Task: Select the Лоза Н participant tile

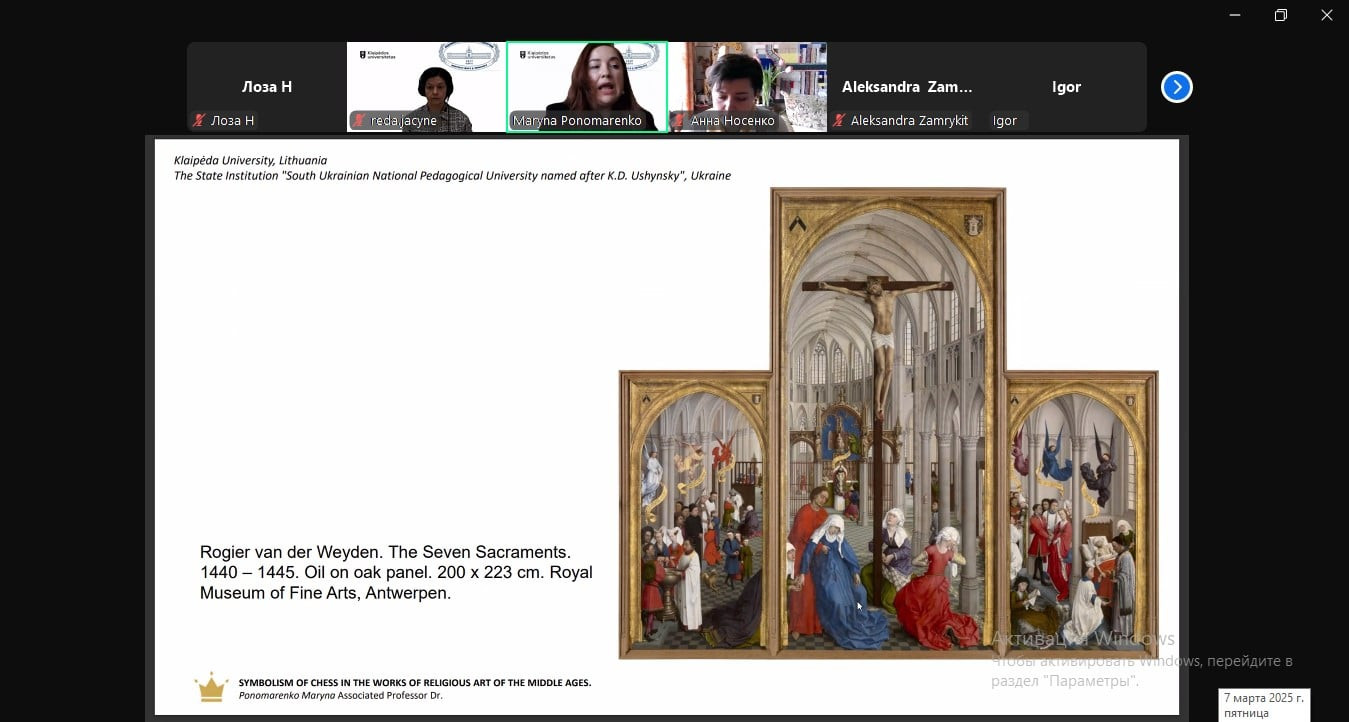Action: coord(266,87)
